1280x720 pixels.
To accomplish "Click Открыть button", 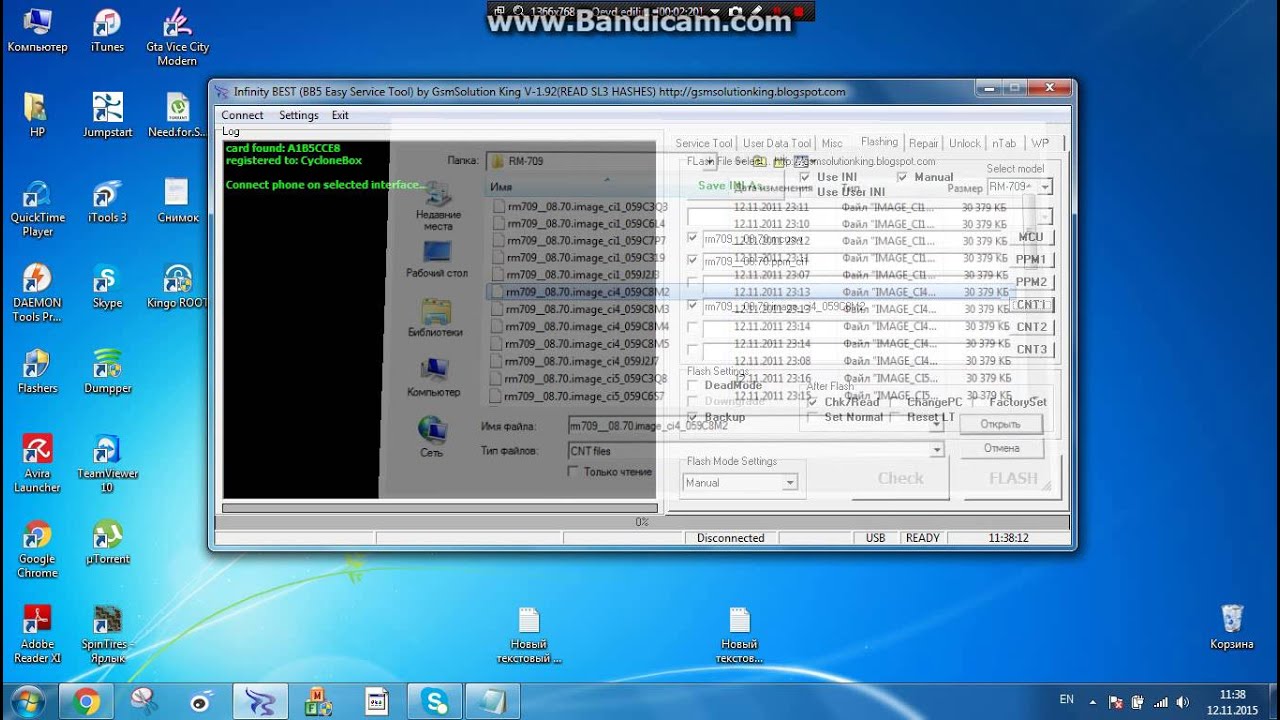I will [x=1000, y=424].
